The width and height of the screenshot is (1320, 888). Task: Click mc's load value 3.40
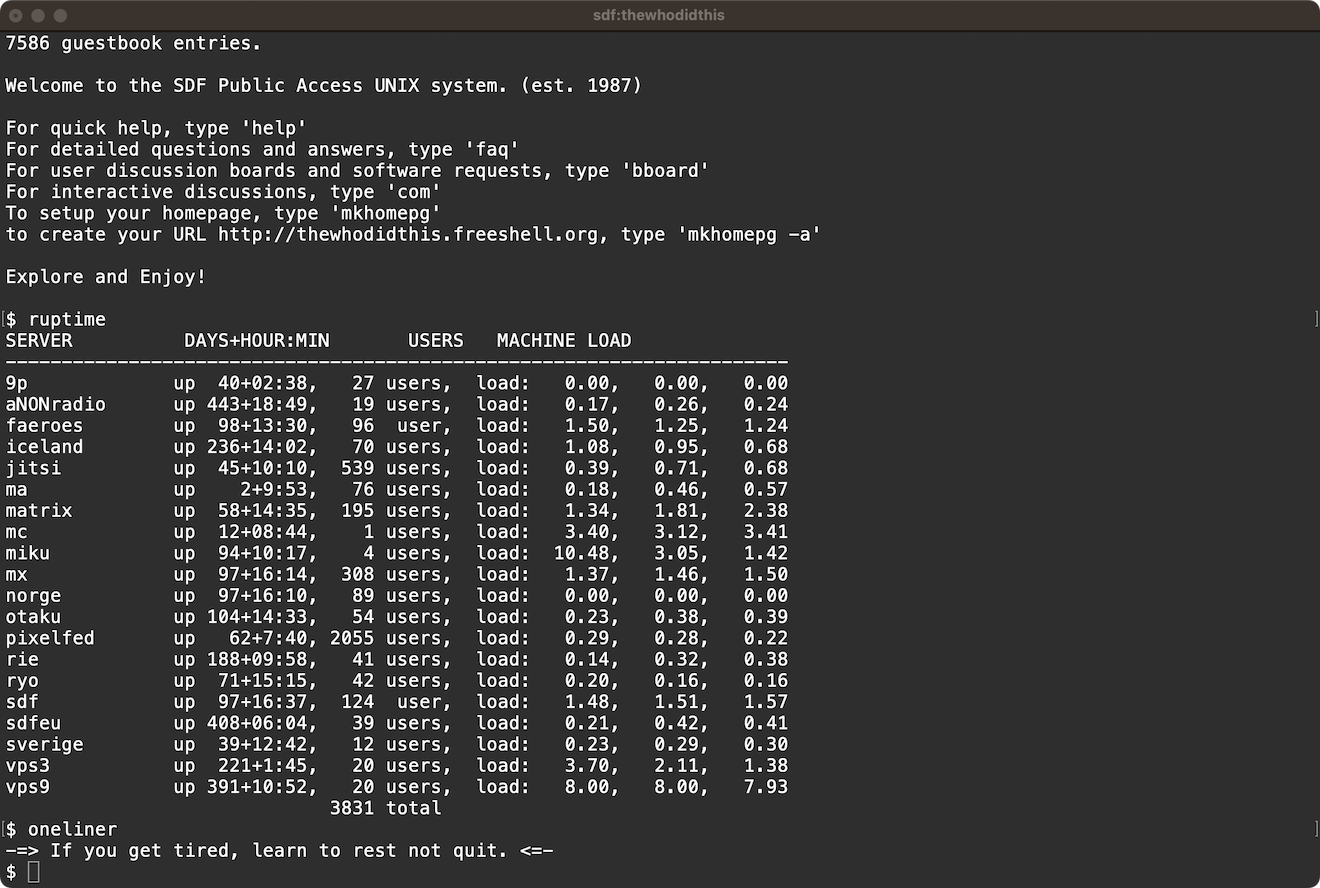coord(587,532)
